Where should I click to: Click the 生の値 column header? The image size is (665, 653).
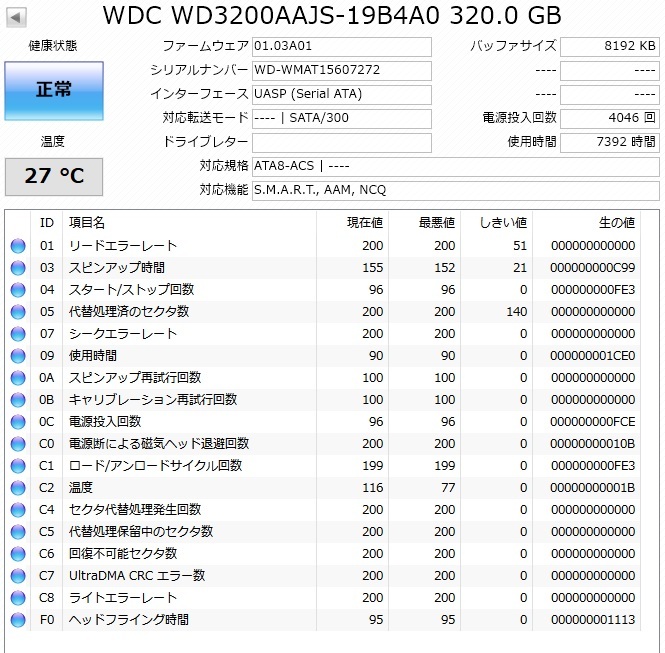point(587,223)
